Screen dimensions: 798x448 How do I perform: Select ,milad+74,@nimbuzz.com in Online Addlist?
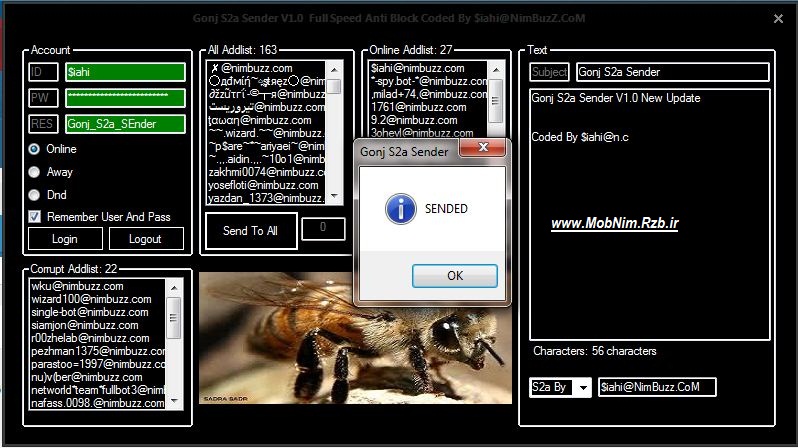[x=428, y=94]
